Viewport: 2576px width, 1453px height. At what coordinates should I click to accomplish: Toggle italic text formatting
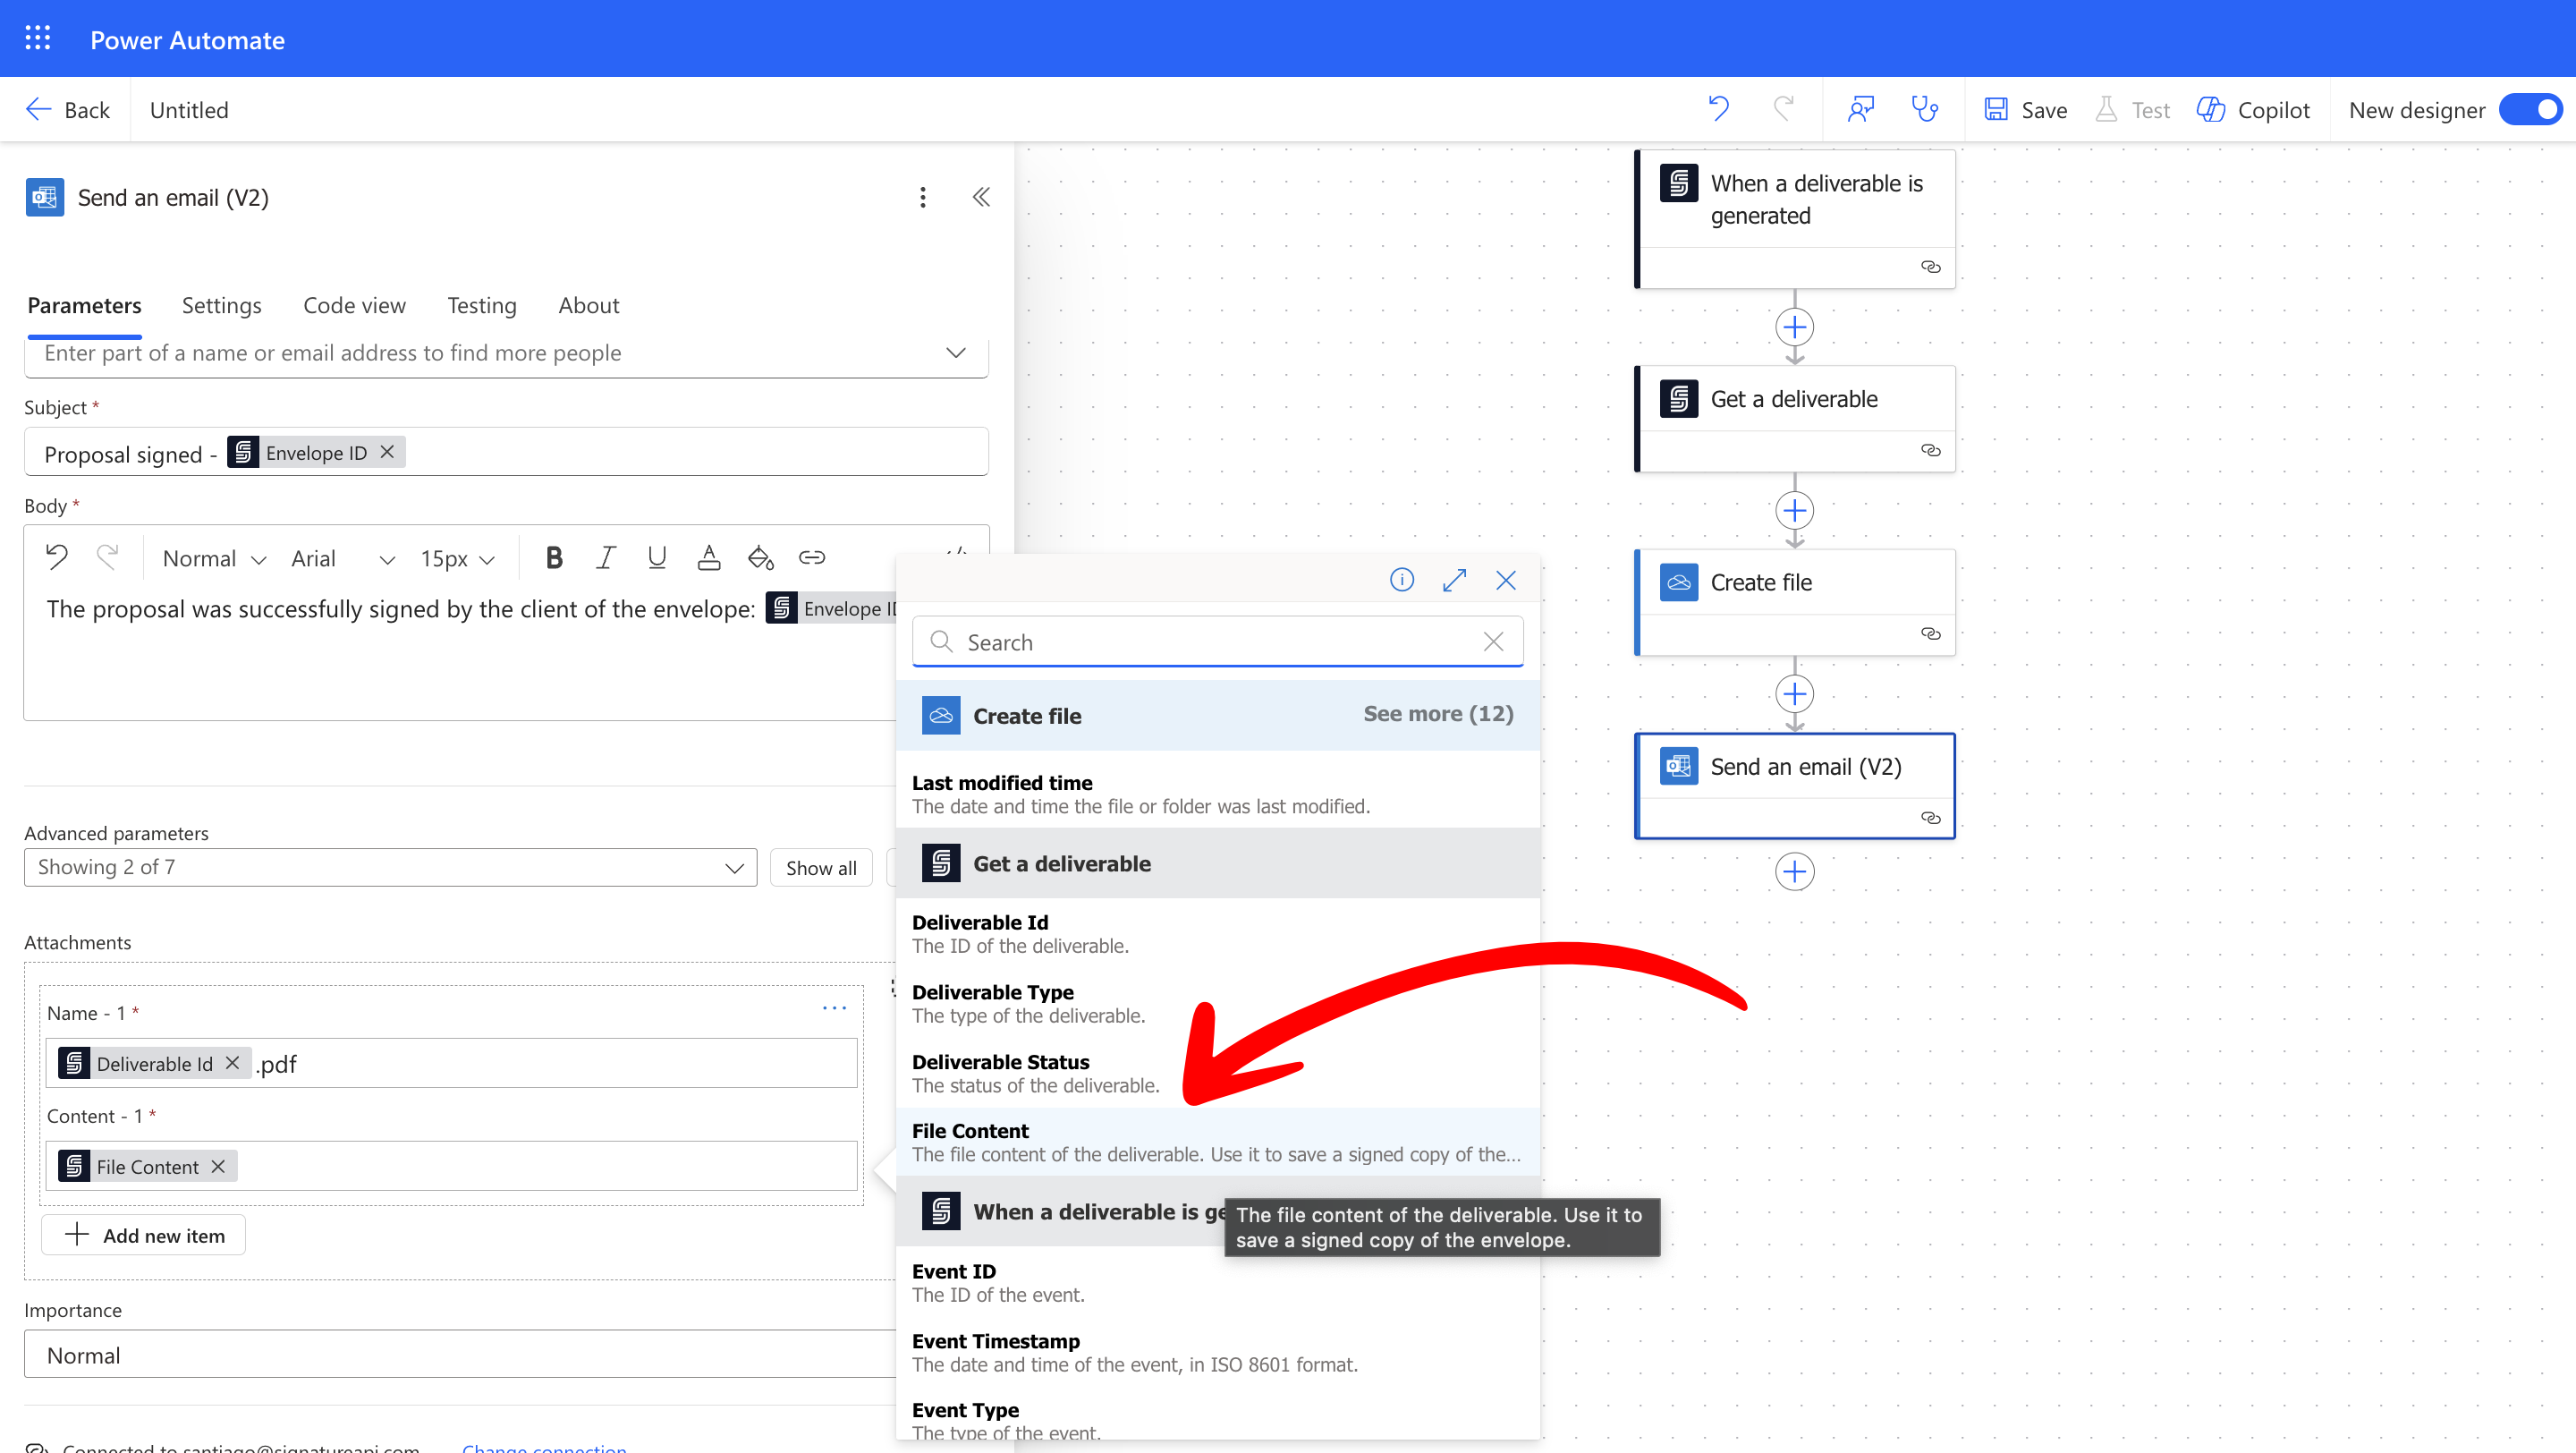click(605, 558)
